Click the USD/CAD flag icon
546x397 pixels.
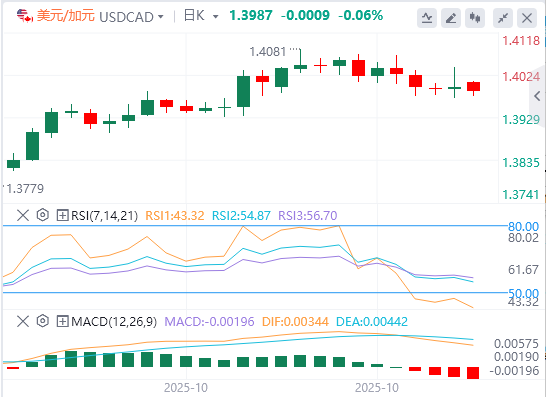pos(25,16)
